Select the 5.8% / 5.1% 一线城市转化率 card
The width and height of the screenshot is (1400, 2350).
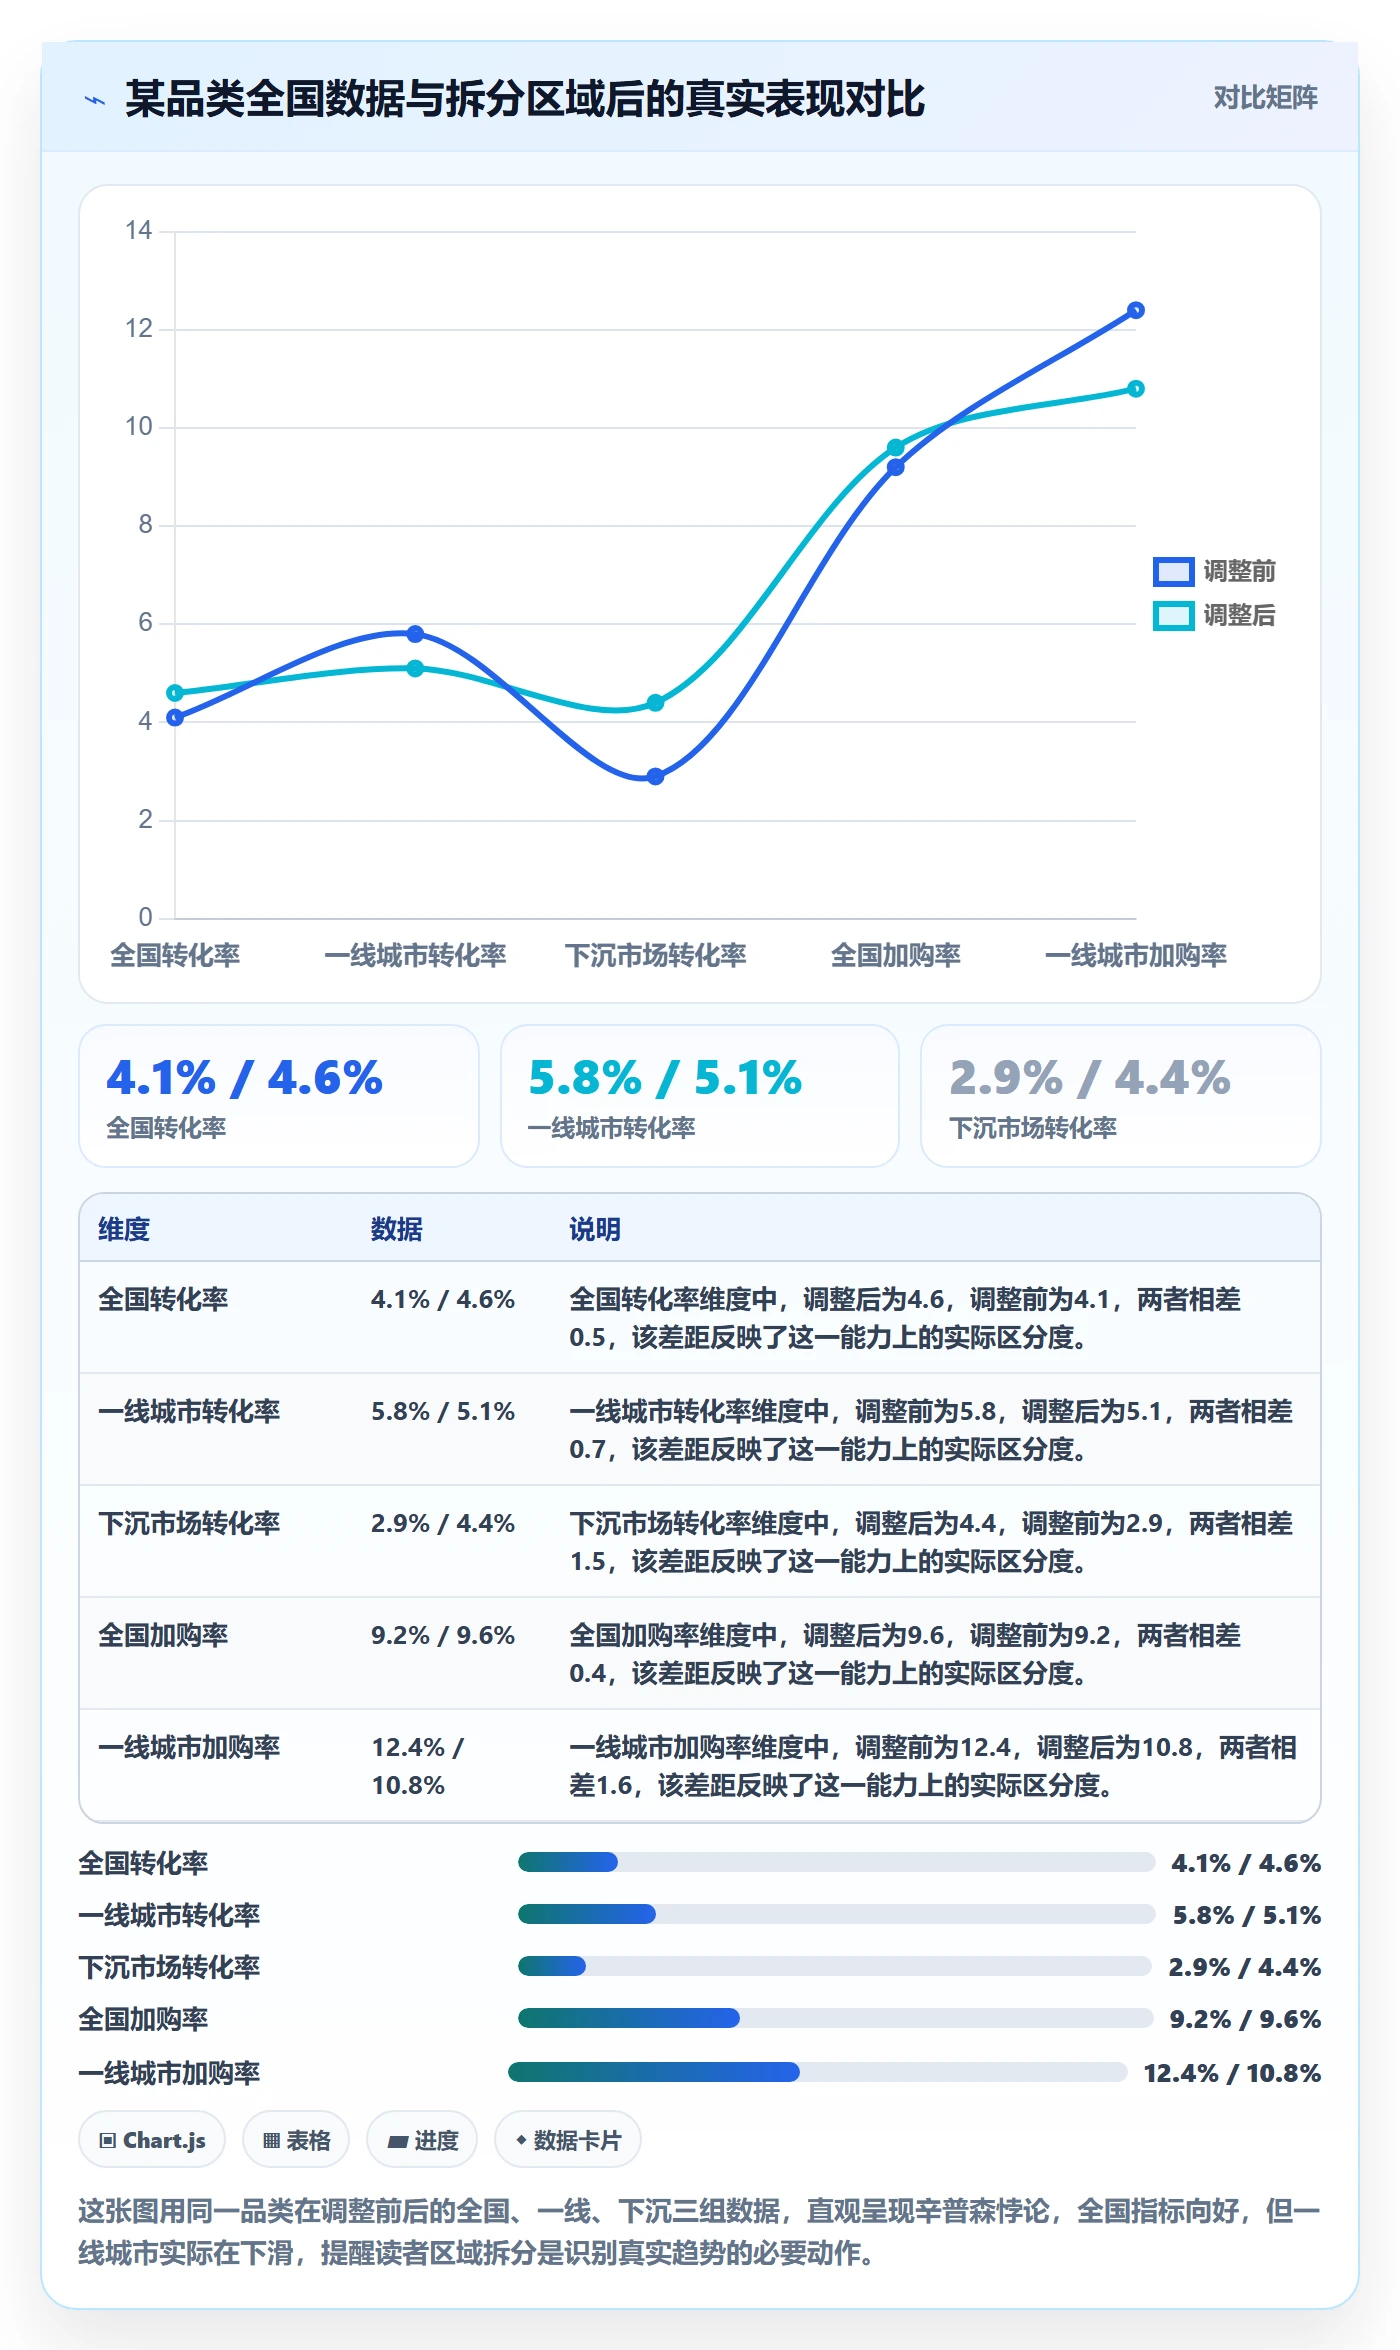click(700, 1096)
